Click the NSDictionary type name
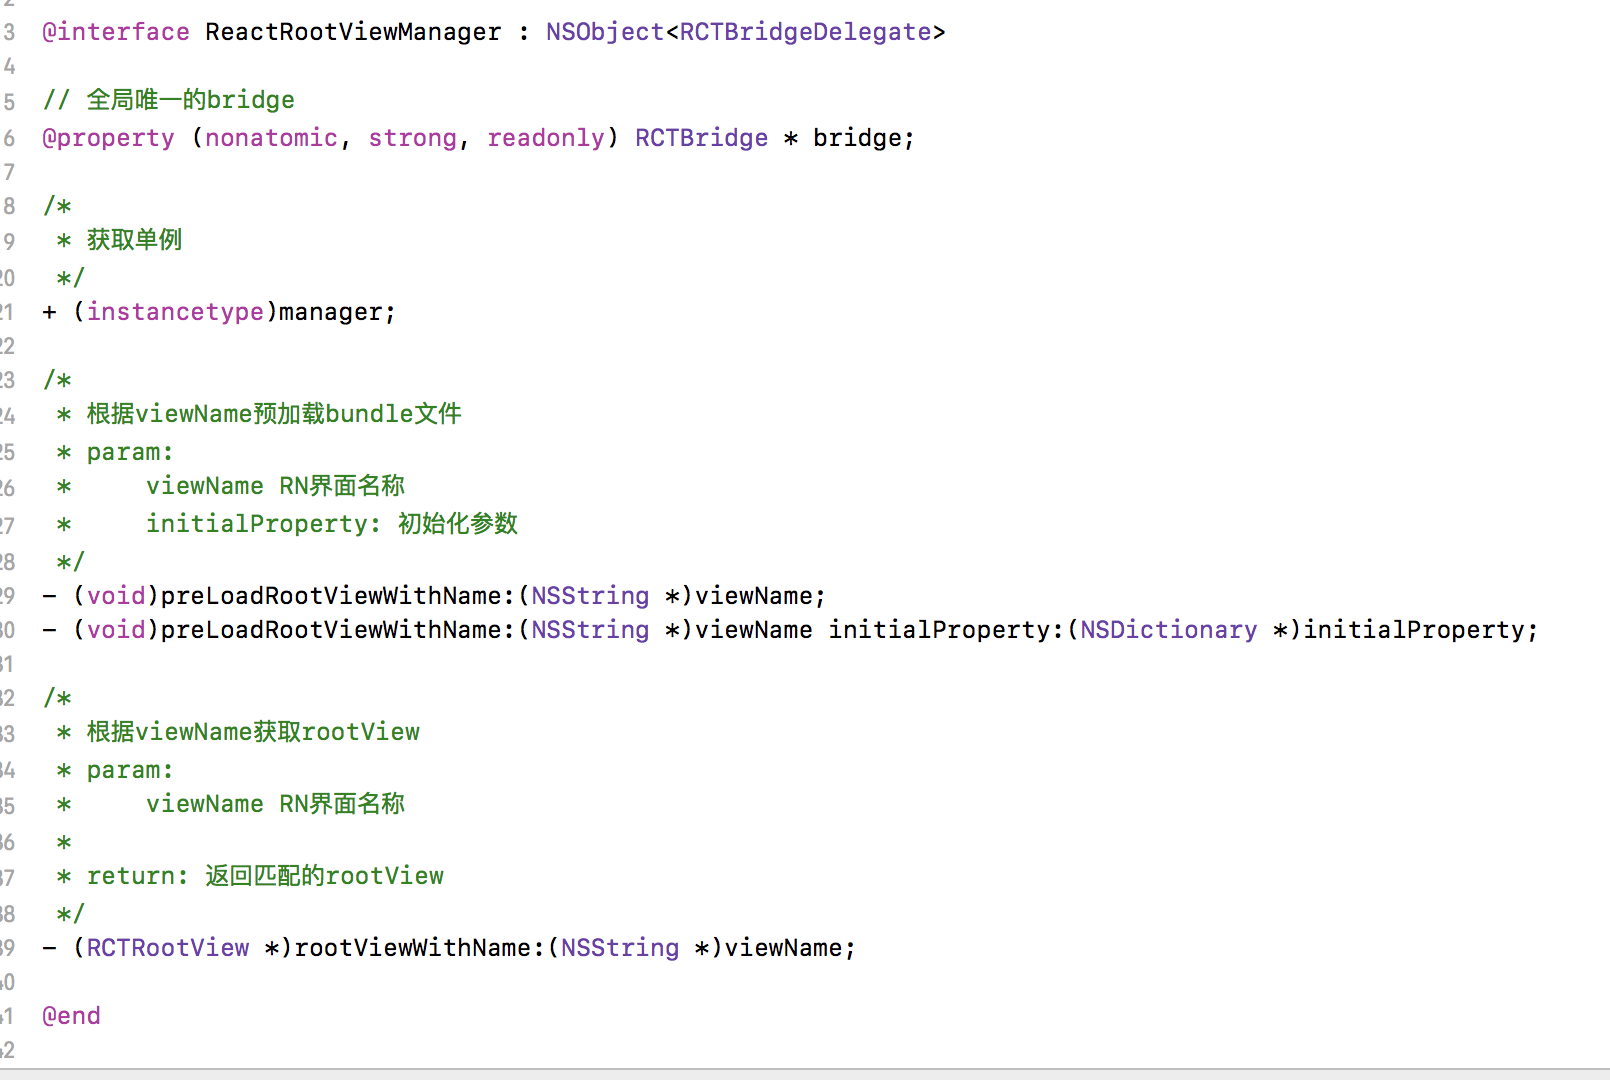Image resolution: width=1610 pixels, height=1080 pixels. pos(1169,630)
